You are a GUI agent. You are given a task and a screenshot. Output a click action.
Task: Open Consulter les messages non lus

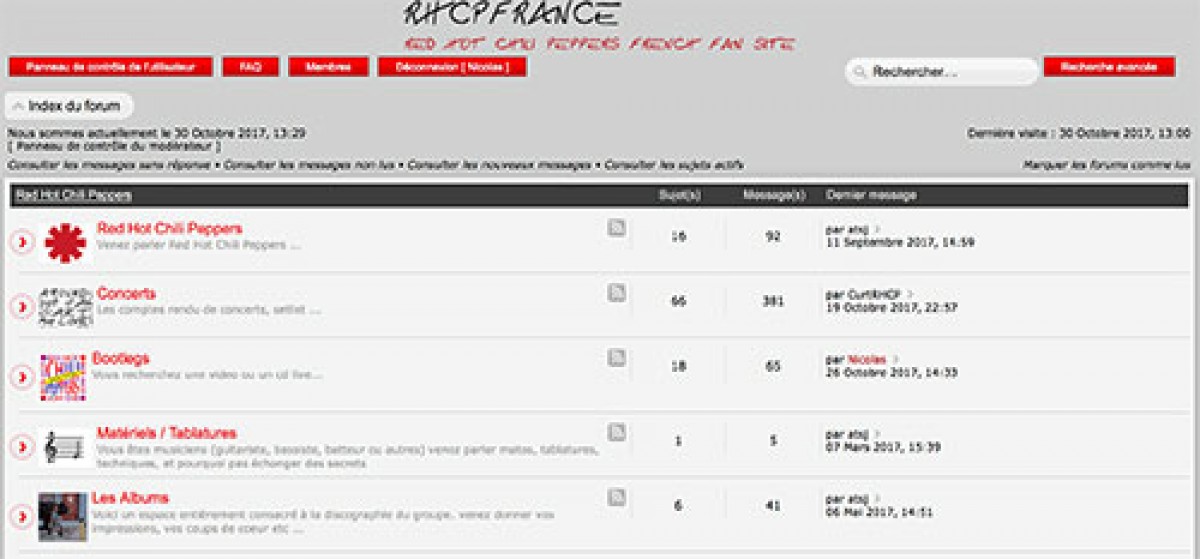point(309,164)
